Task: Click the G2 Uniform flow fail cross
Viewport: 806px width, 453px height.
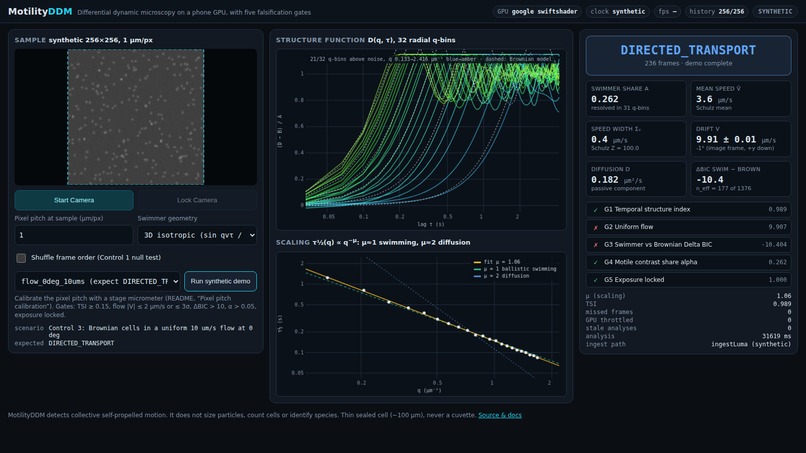Action: 595,227
